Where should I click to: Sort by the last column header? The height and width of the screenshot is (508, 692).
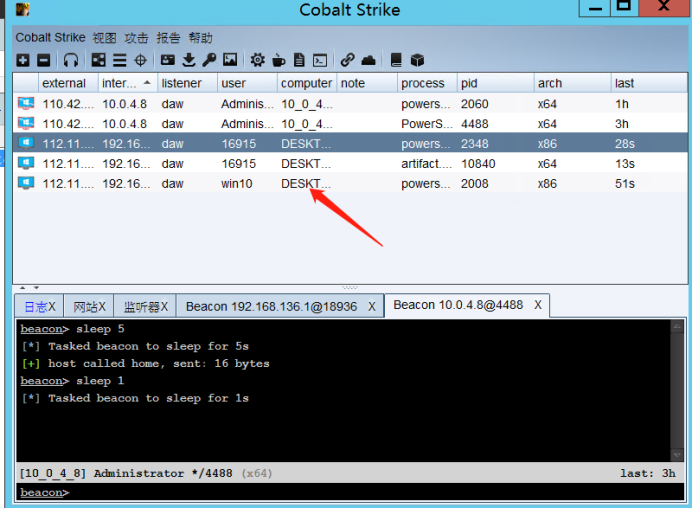tap(649, 83)
